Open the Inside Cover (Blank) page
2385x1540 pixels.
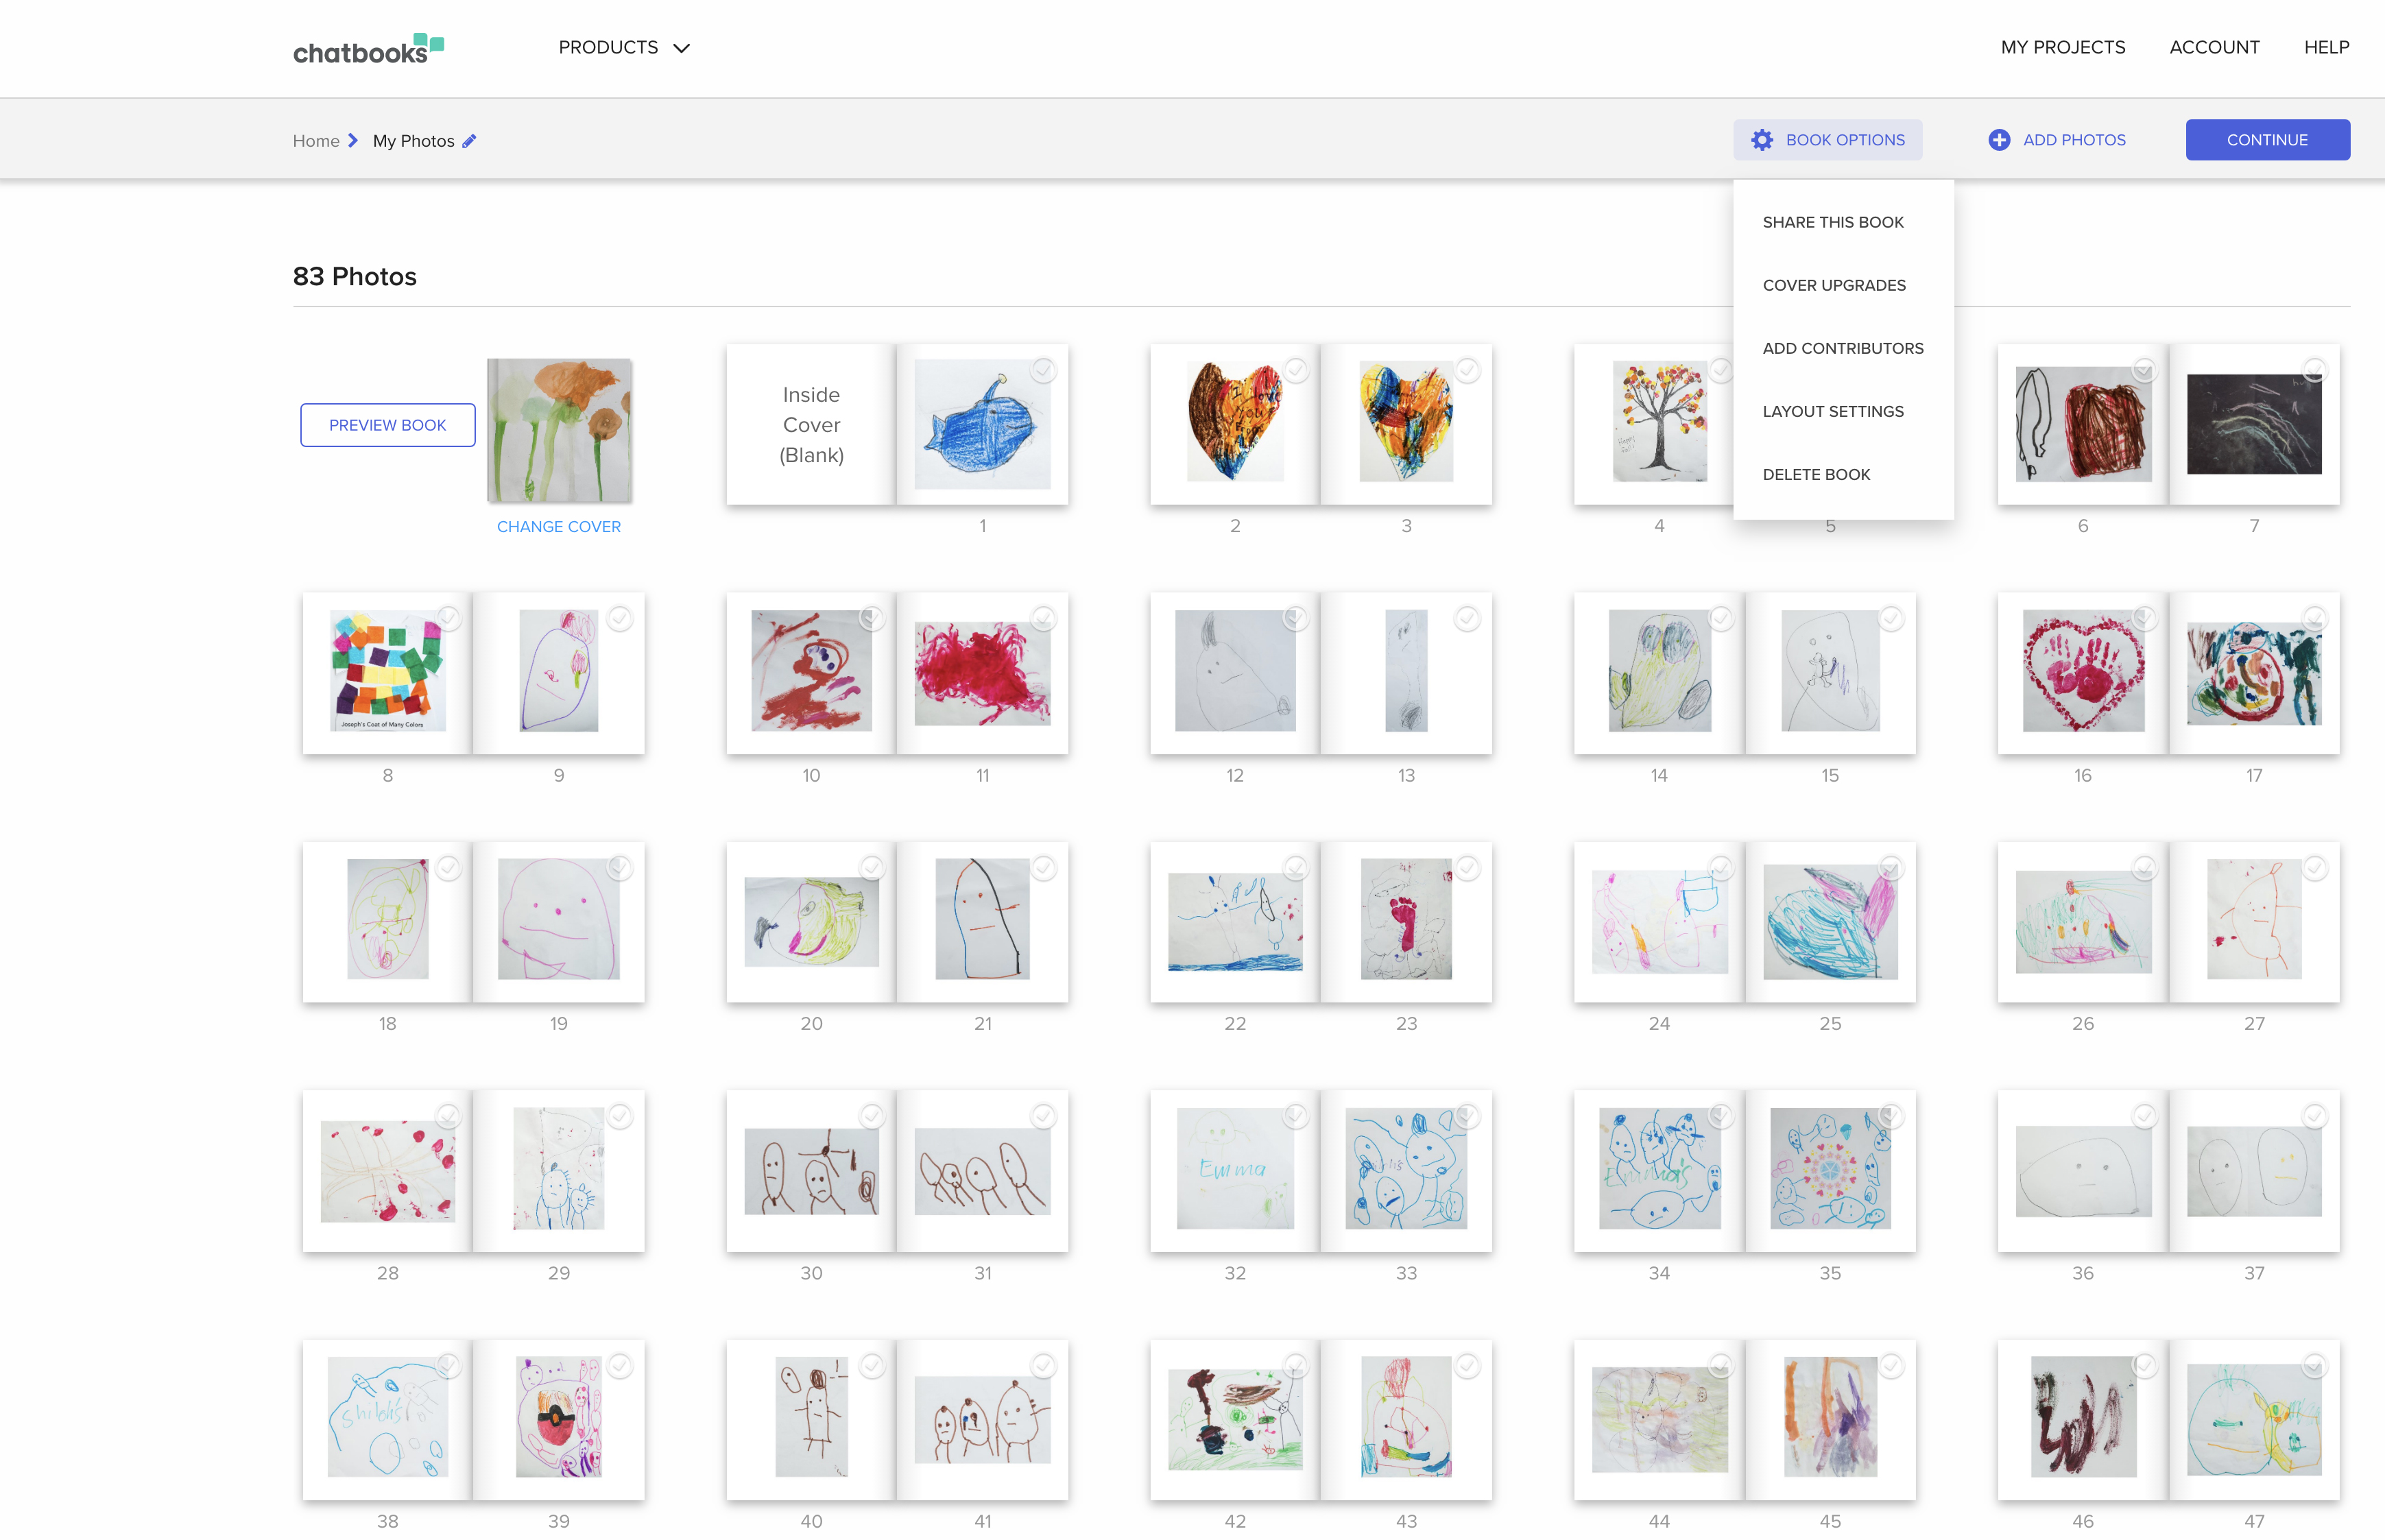pos(811,425)
